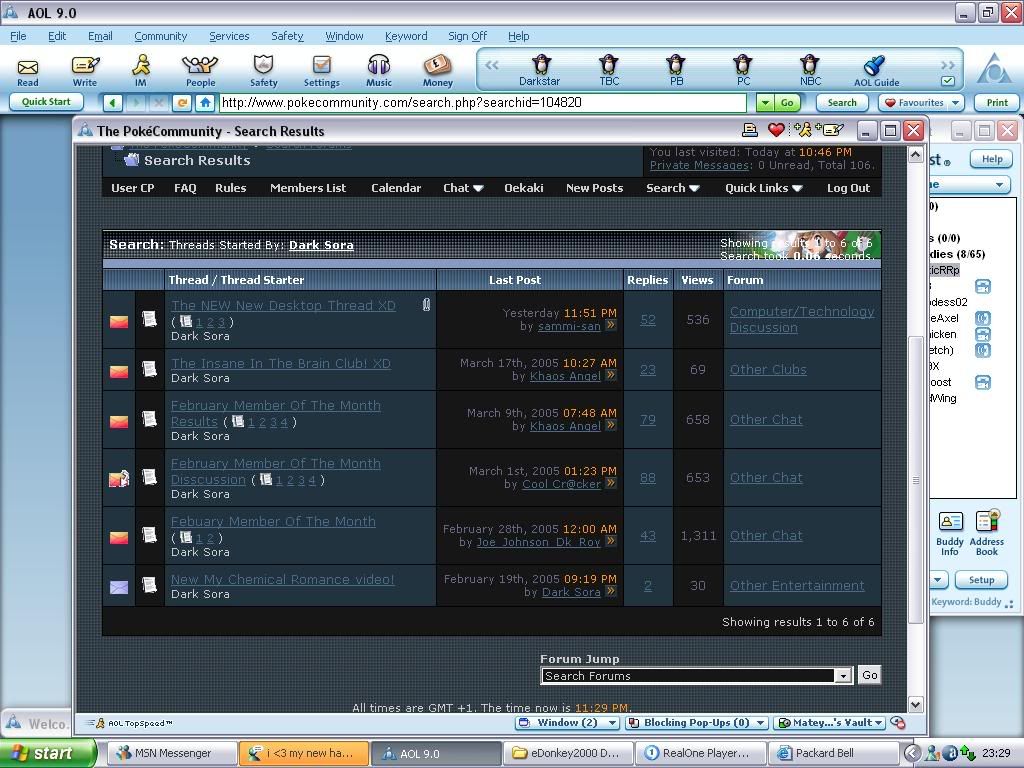Viewport: 1024px width, 768px height.
Task: Click the Log Out link
Action: click(848, 188)
